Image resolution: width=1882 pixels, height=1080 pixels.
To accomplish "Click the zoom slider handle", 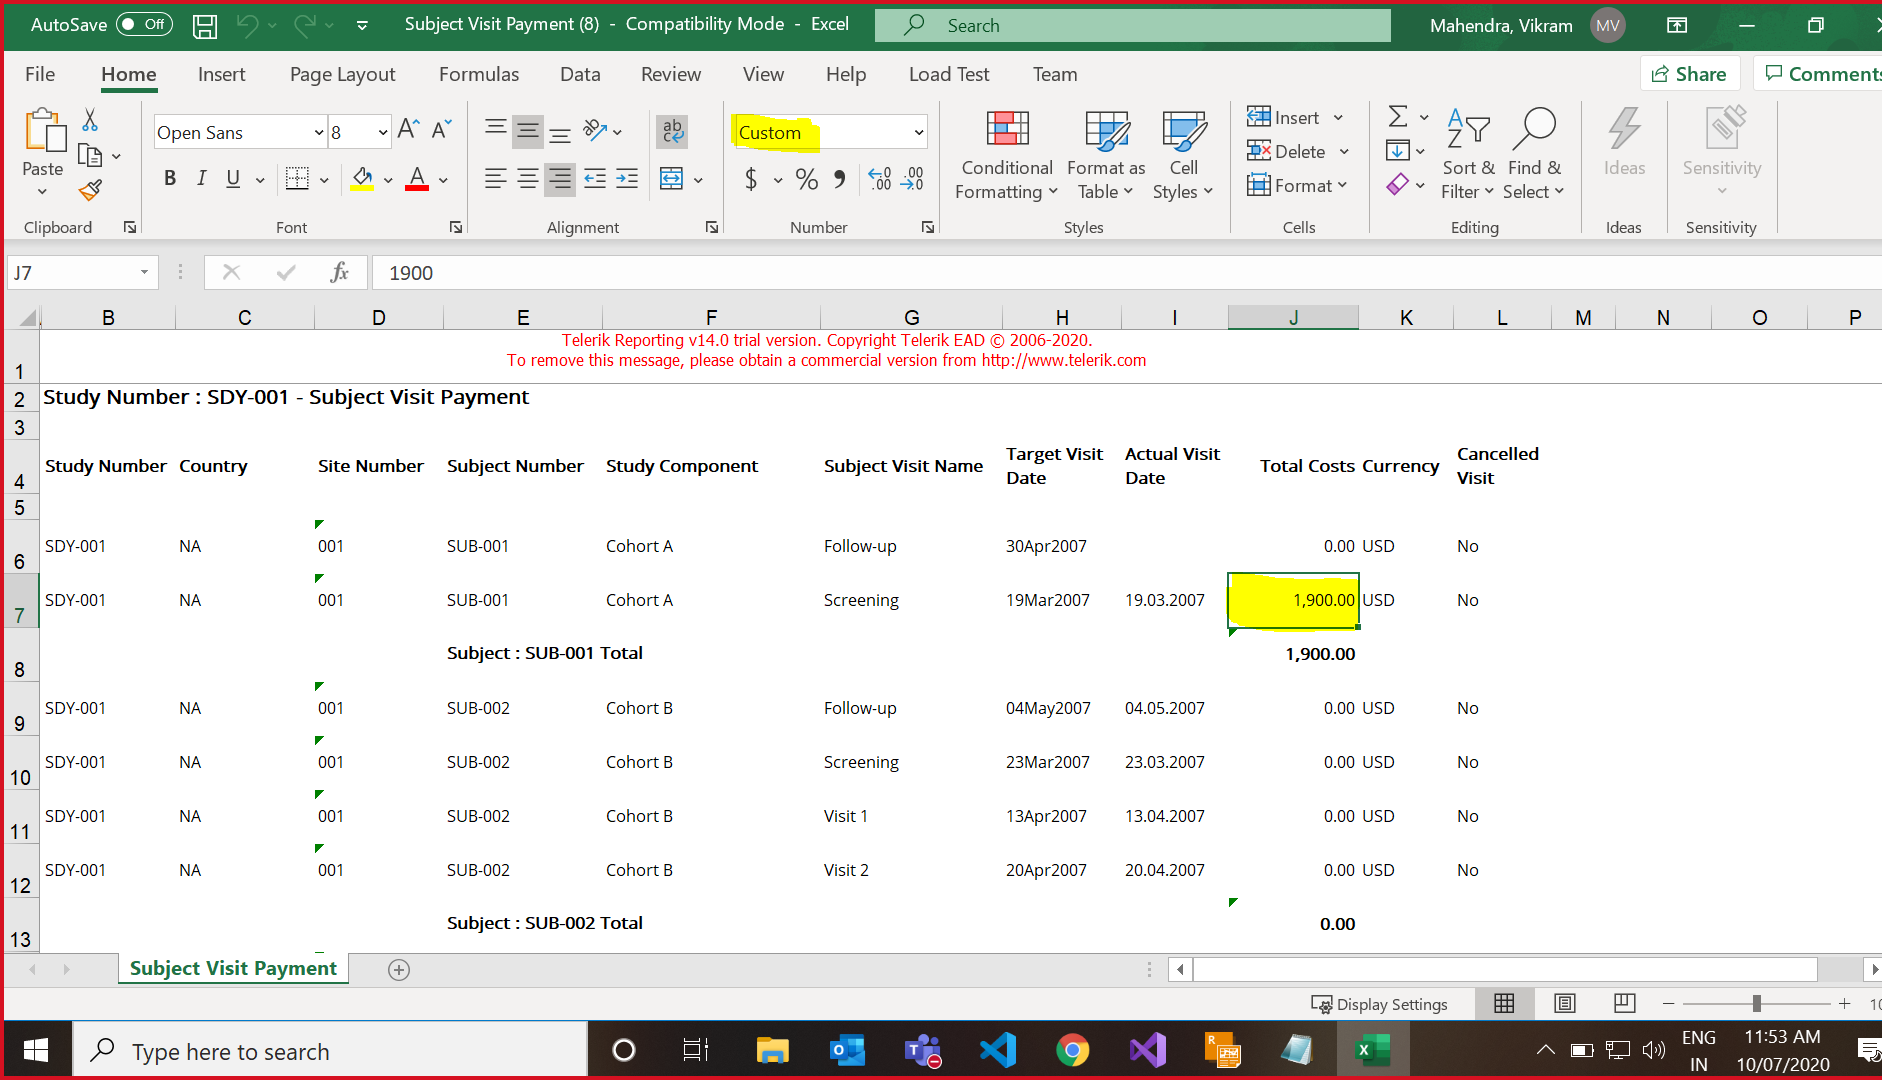I will pyautogui.click(x=1756, y=1004).
